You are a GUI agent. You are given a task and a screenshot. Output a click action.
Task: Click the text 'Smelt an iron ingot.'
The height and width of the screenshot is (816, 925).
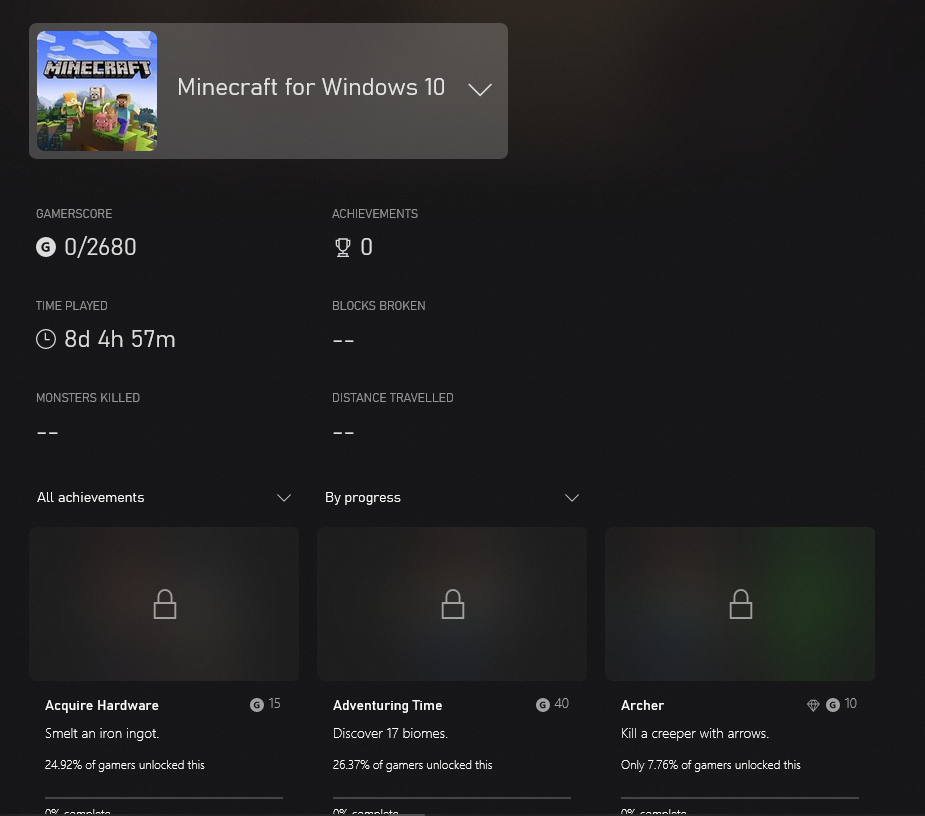[102, 733]
